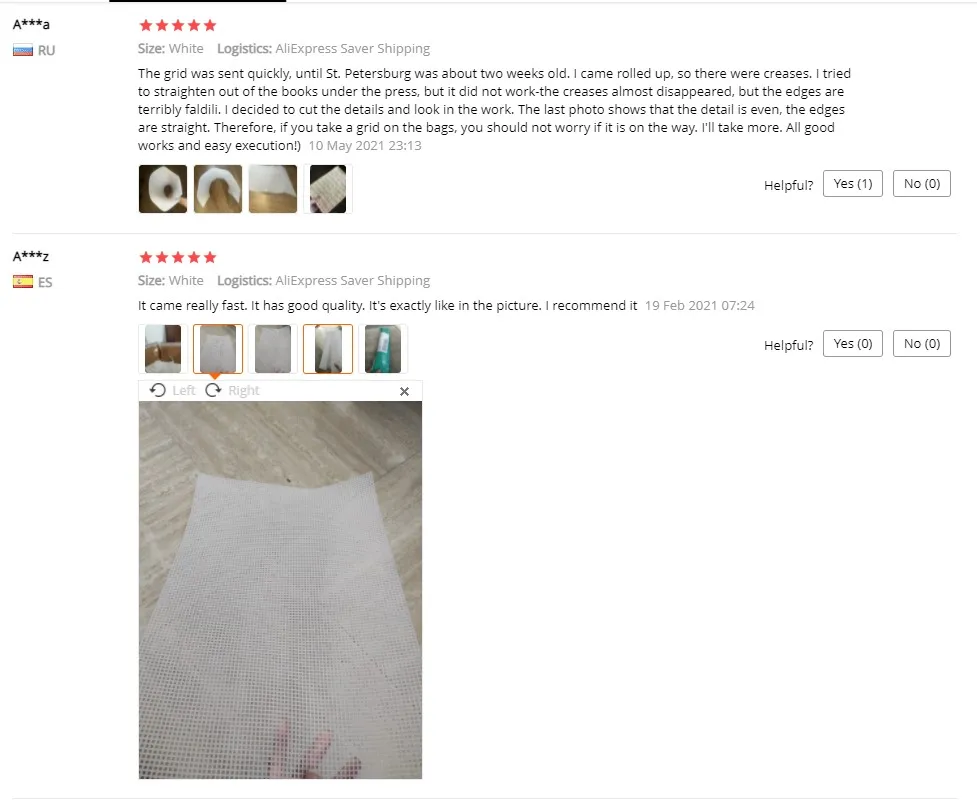Viewport: 977px width, 802px height.
Task: Click the rotate Left icon
Action: (x=158, y=390)
